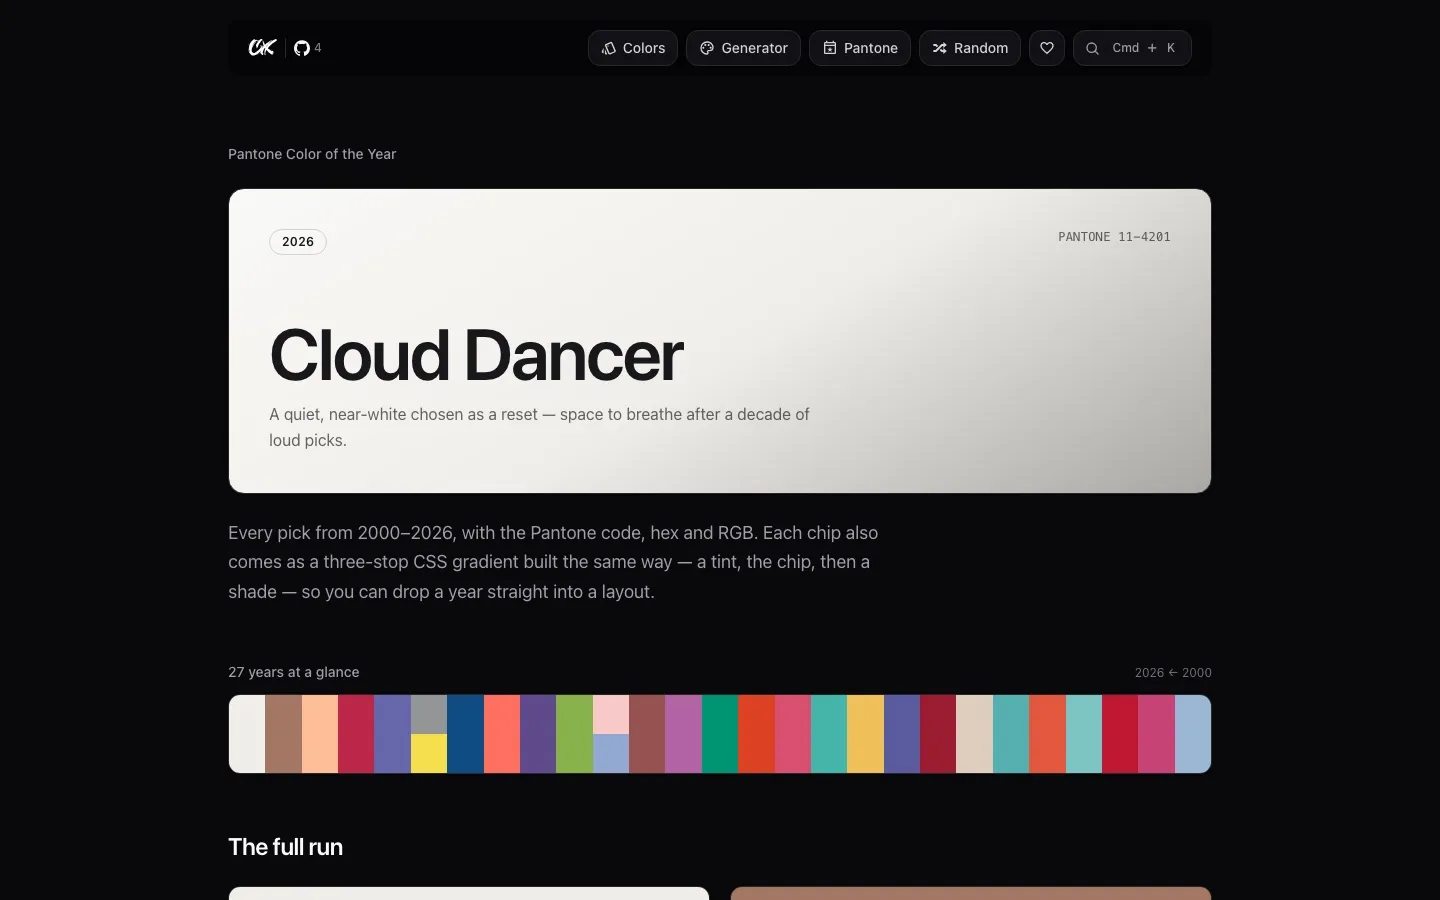Pick a Random color
The image size is (1440, 900).
click(970, 48)
